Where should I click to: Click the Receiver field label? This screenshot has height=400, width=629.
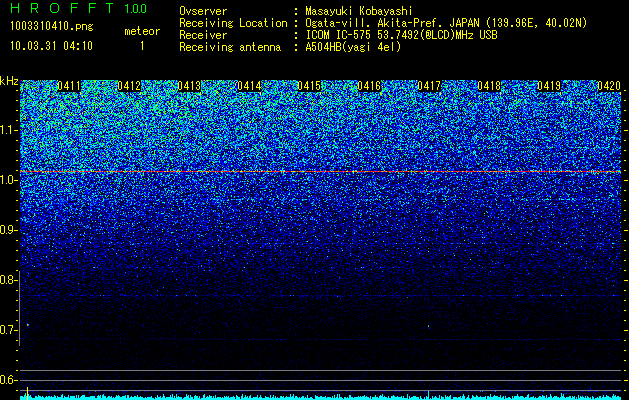[203, 35]
